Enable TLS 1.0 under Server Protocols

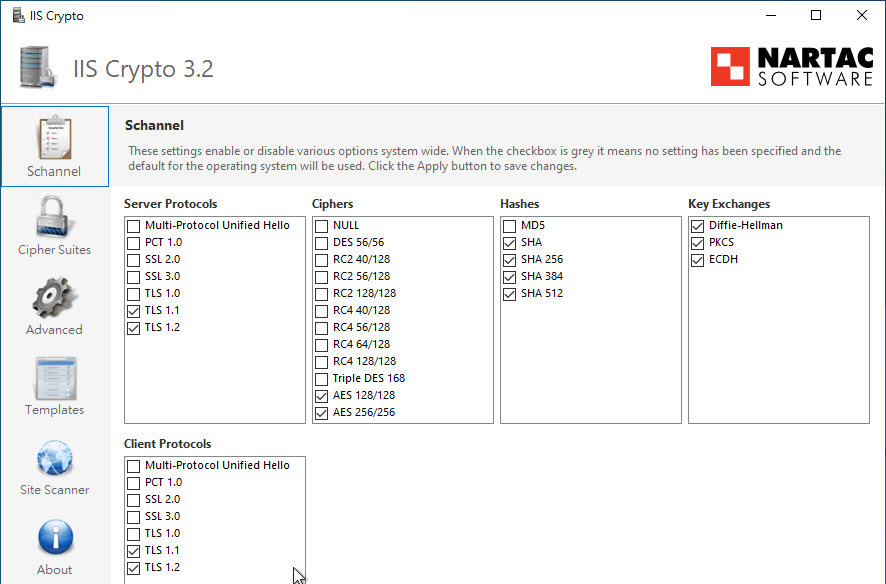(x=134, y=294)
